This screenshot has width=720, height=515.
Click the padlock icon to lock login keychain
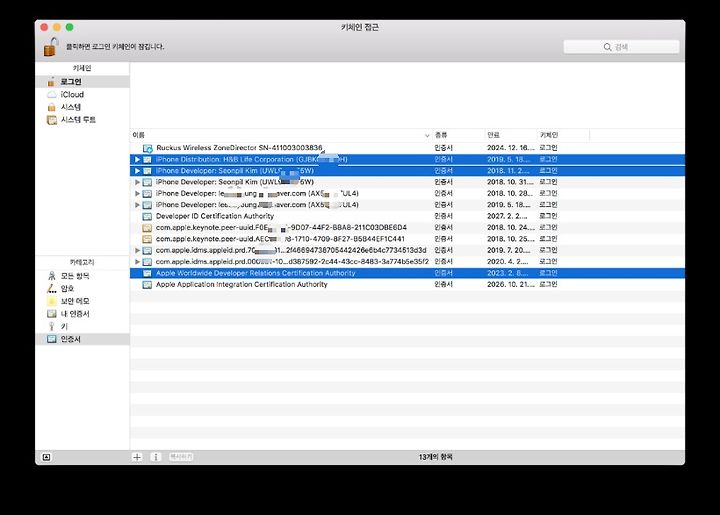(51, 47)
